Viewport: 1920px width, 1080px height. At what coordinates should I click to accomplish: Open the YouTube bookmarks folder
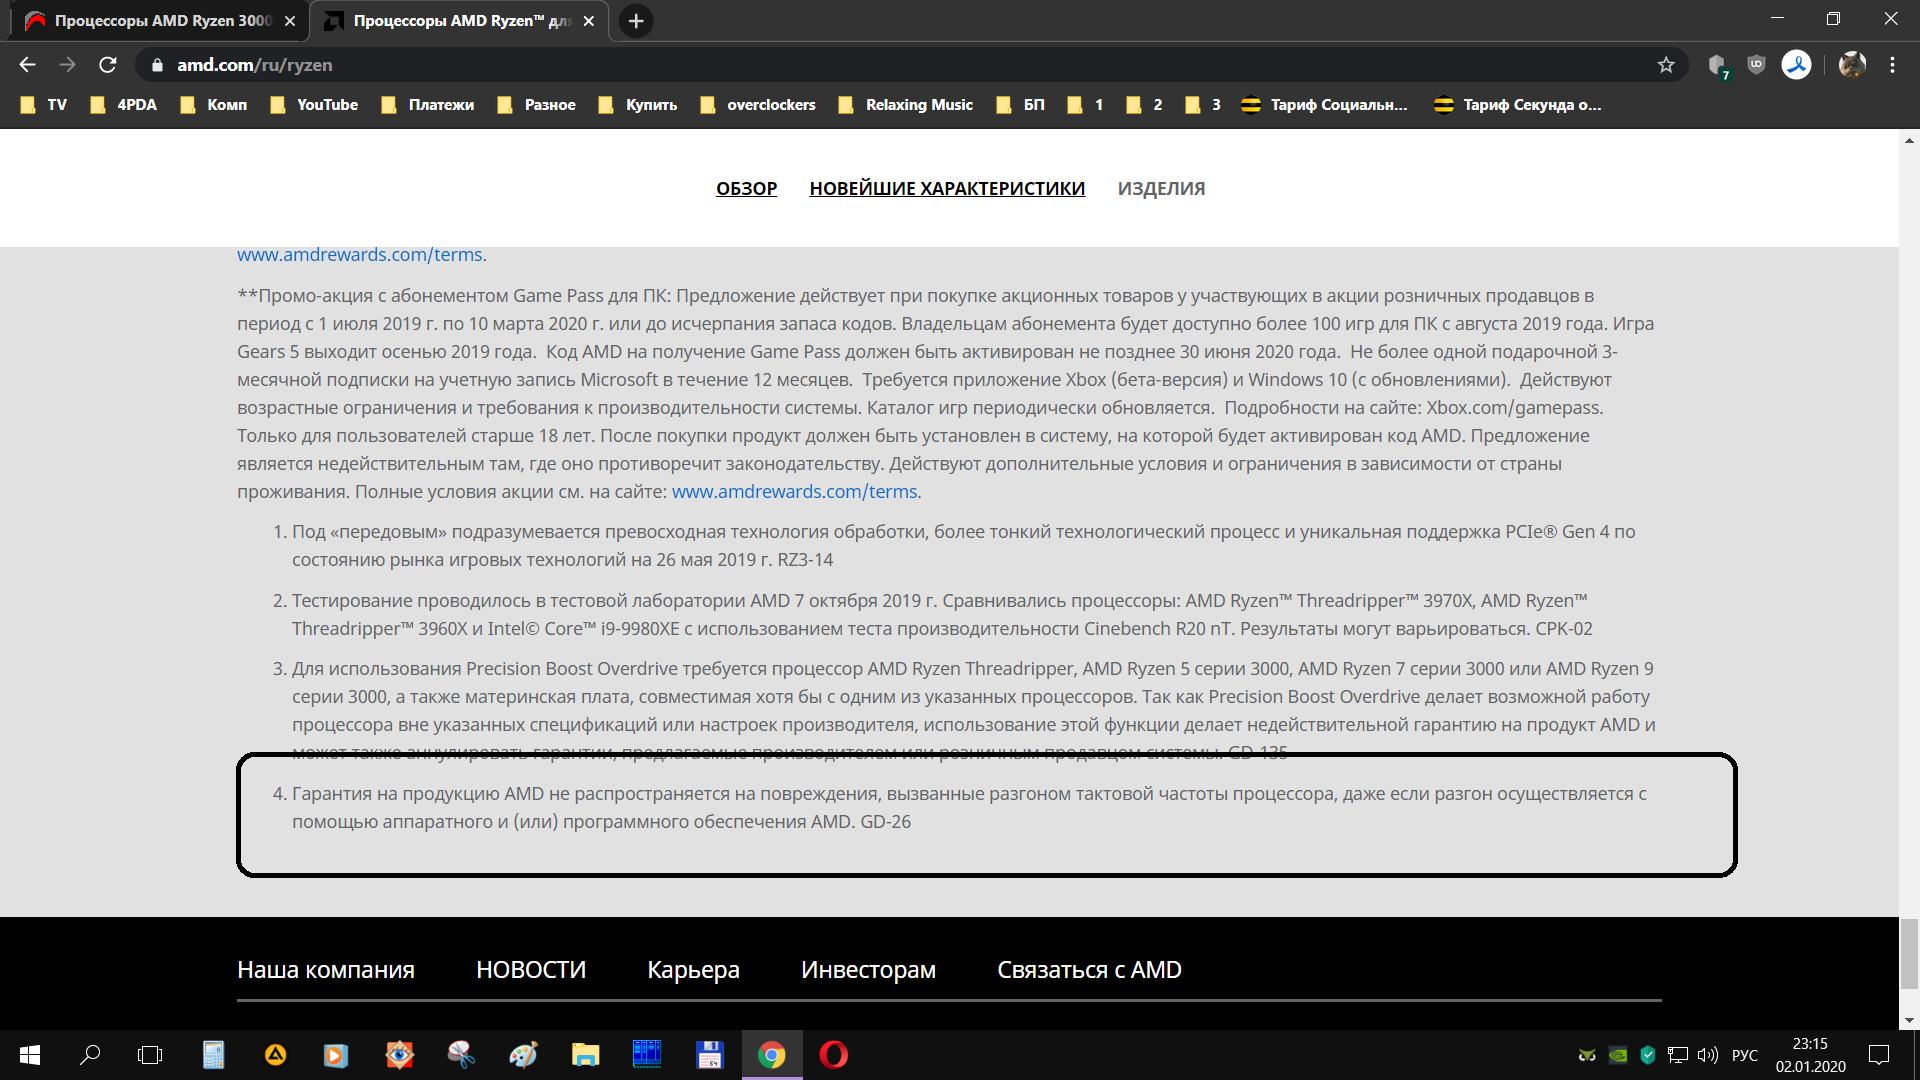pos(315,105)
